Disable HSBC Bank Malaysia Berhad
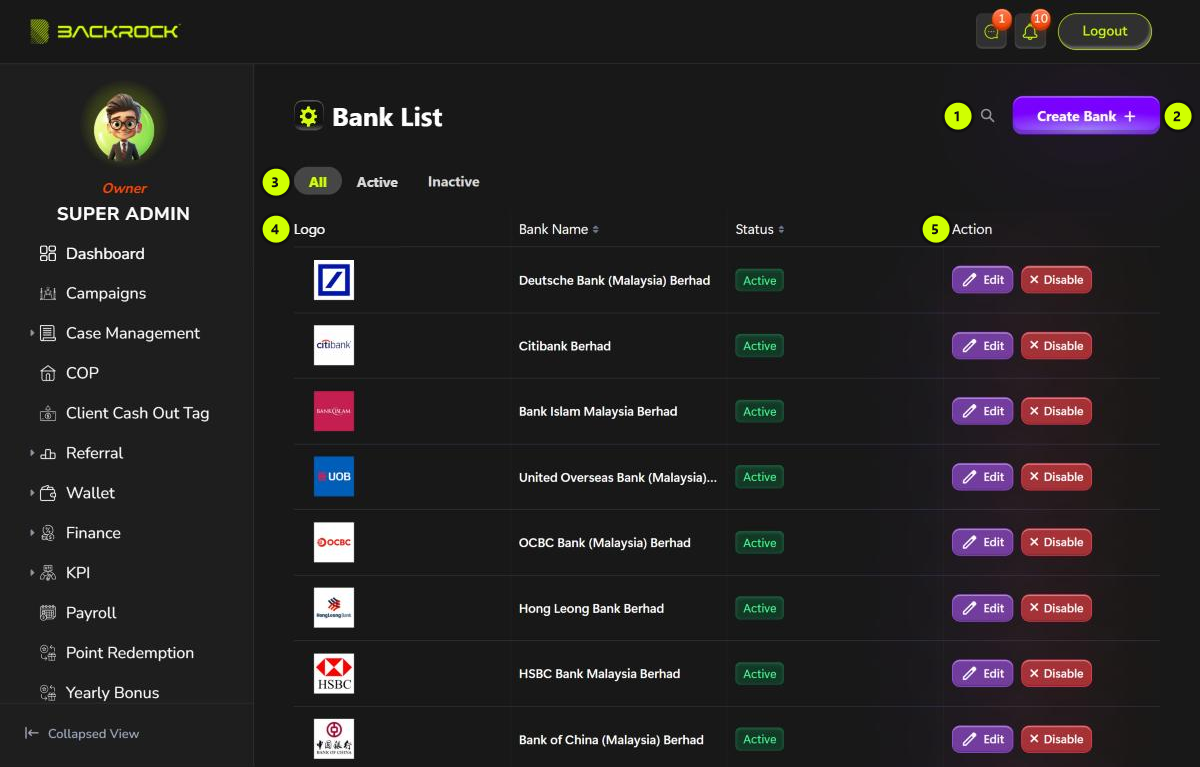This screenshot has width=1200, height=767. click(x=1056, y=674)
